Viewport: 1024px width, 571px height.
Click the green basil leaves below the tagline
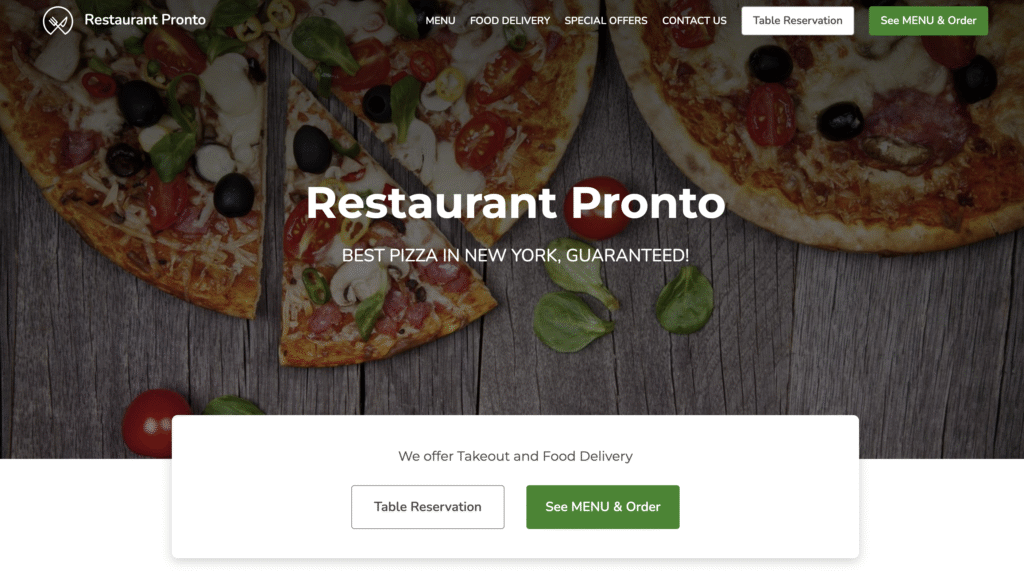[x=620, y=301]
